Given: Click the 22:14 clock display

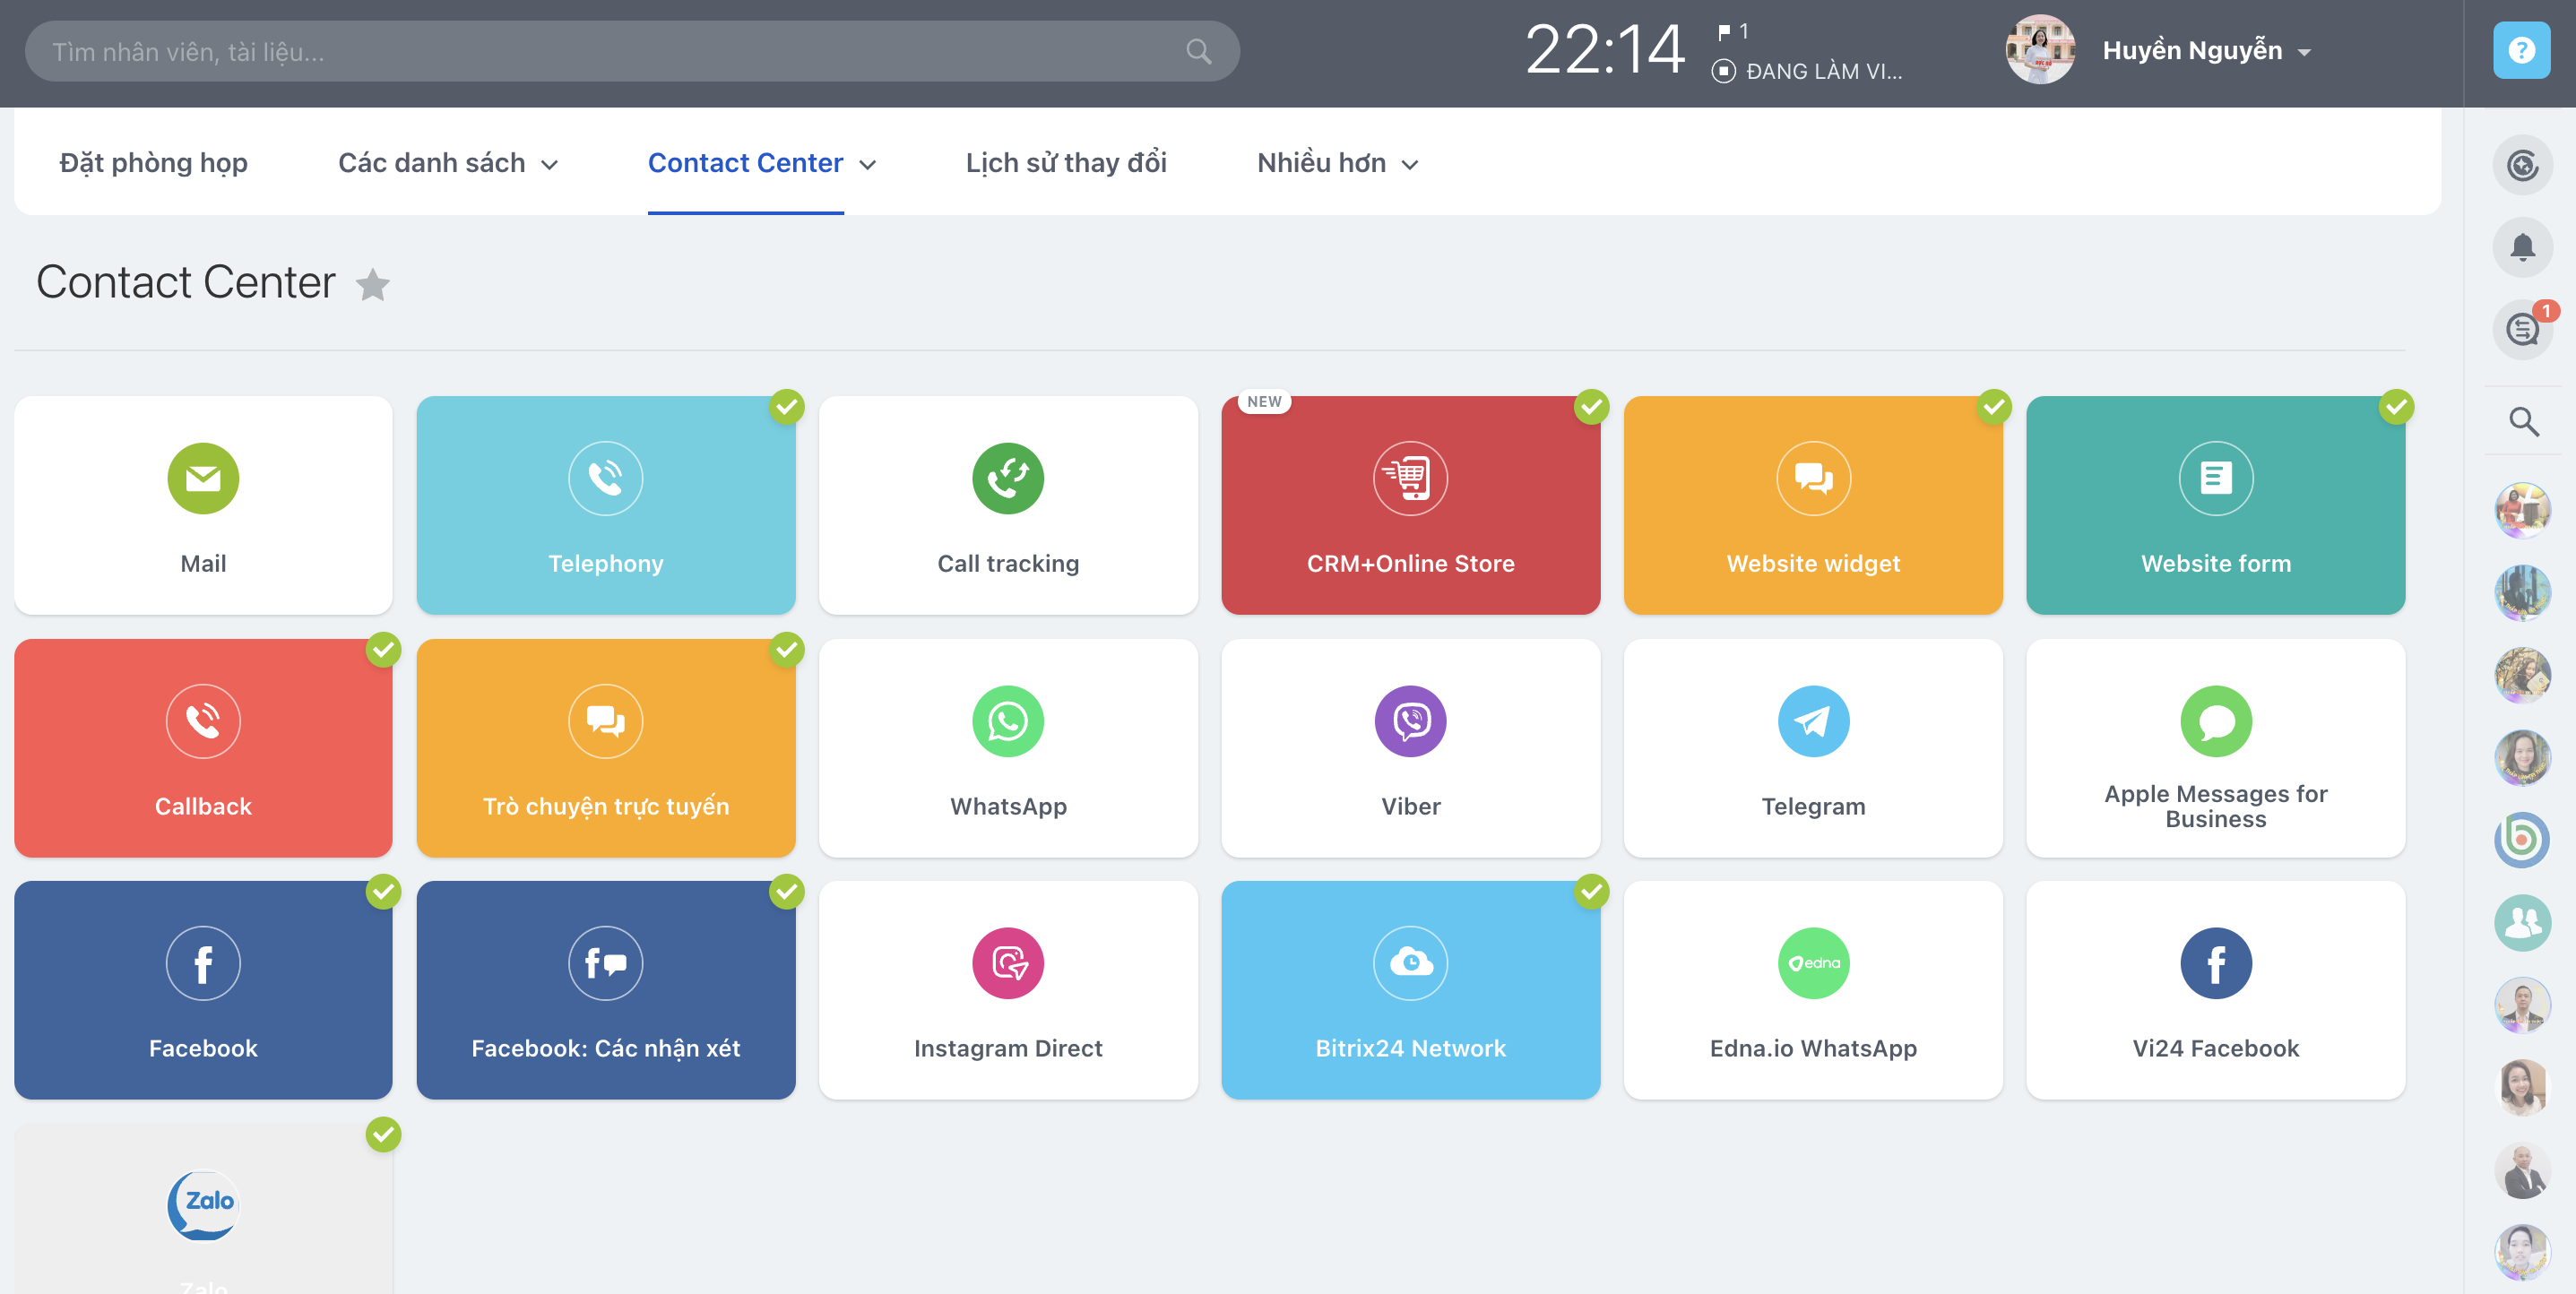Looking at the screenshot, I should coord(1604,50).
